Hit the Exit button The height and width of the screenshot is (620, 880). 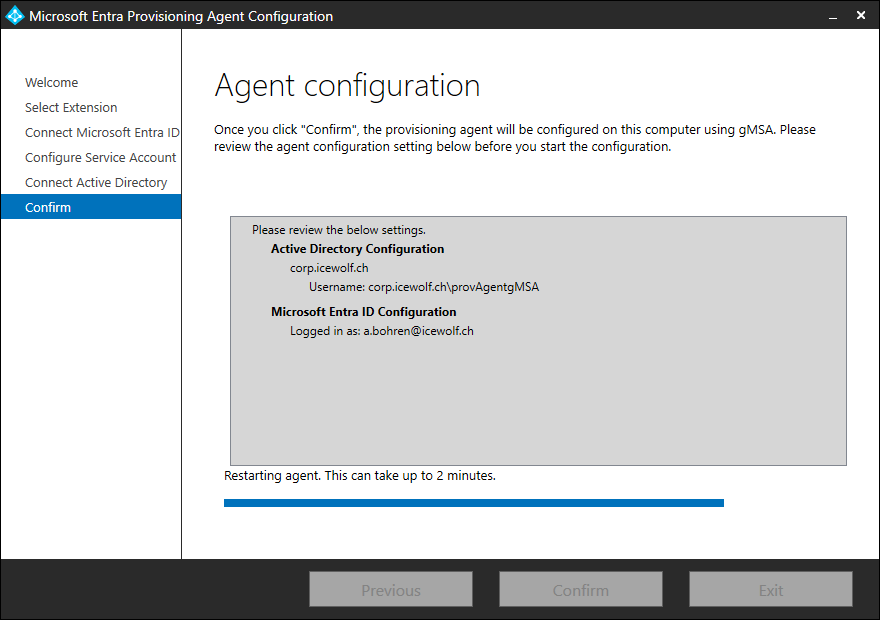[x=770, y=590]
